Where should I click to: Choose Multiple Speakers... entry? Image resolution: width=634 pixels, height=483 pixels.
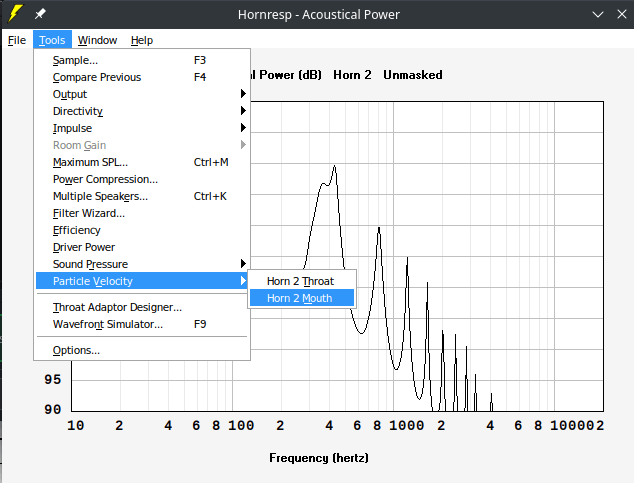[x=142, y=196]
